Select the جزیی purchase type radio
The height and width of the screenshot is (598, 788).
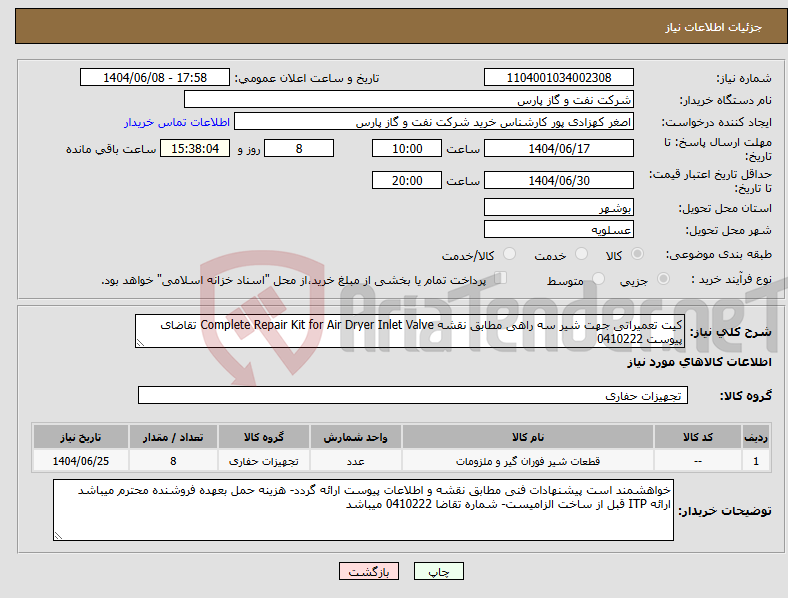[x=663, y=278]
